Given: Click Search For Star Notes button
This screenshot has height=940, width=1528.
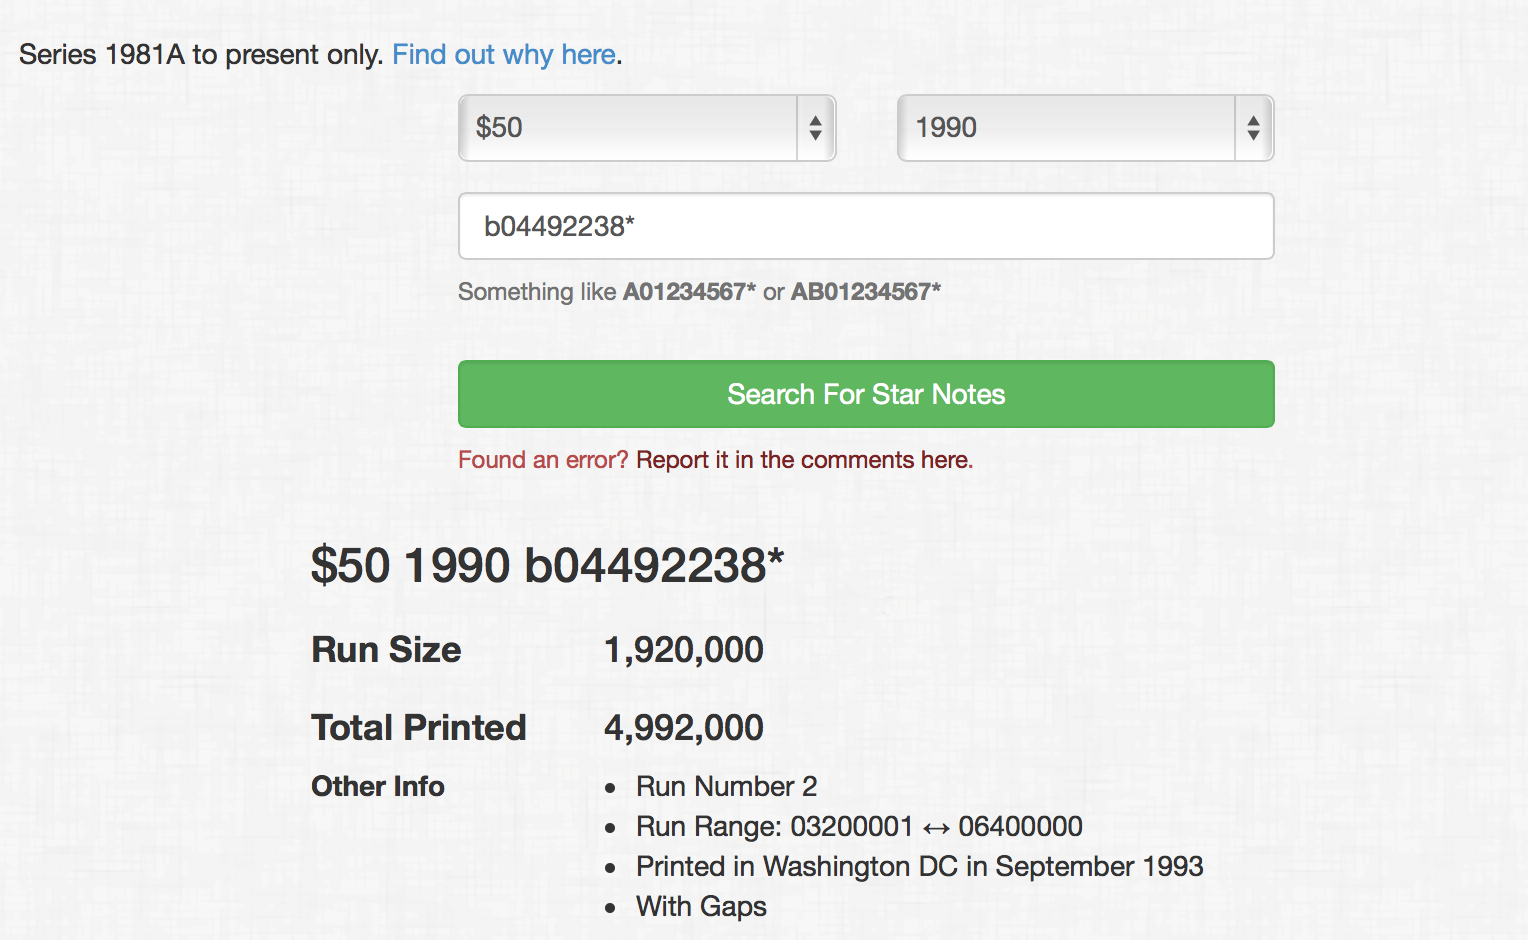Looking at the screenshot, I should click(x=866, y=394).
